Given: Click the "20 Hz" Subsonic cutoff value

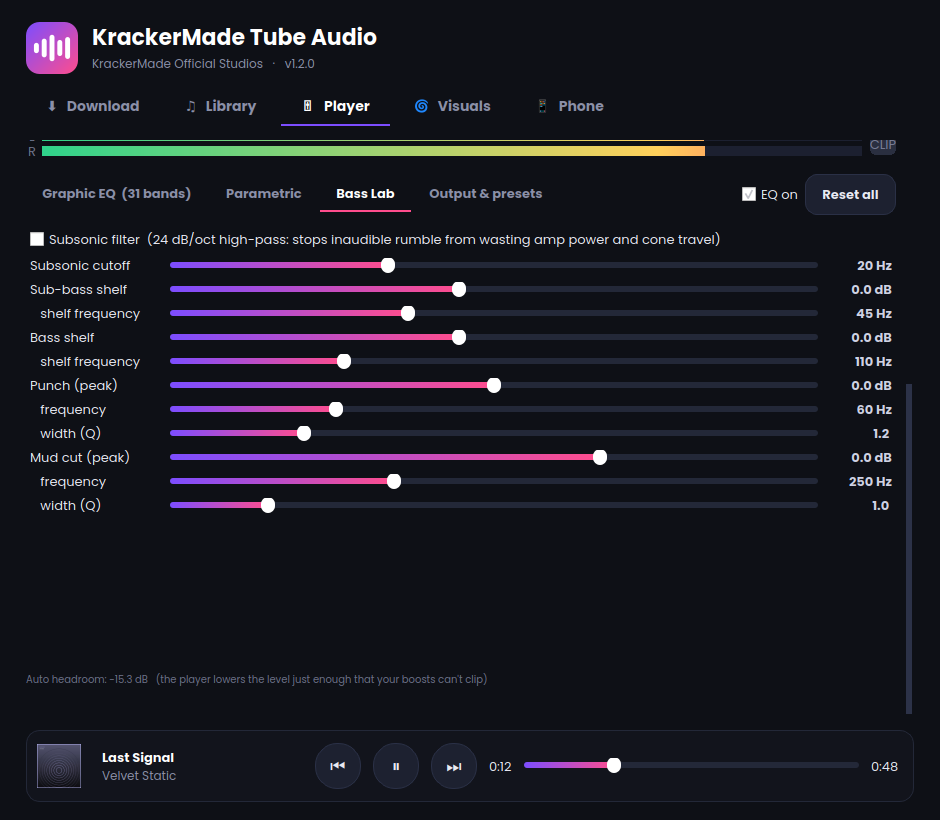Looking at the screenshot, I should 874,266.
